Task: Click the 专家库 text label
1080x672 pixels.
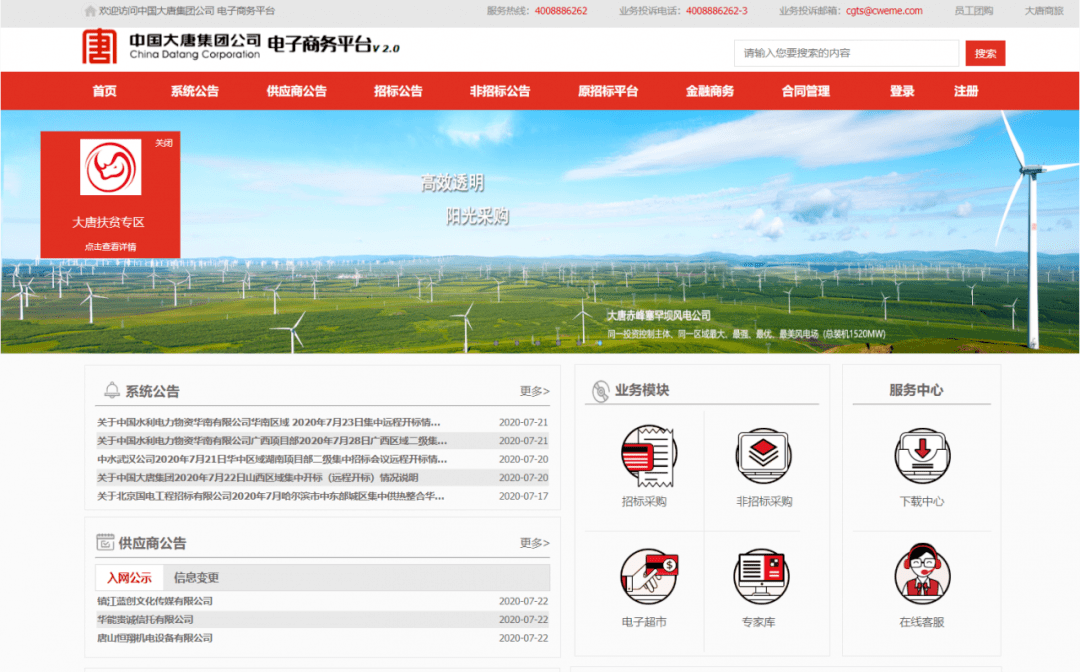Action: click(758, 622)
